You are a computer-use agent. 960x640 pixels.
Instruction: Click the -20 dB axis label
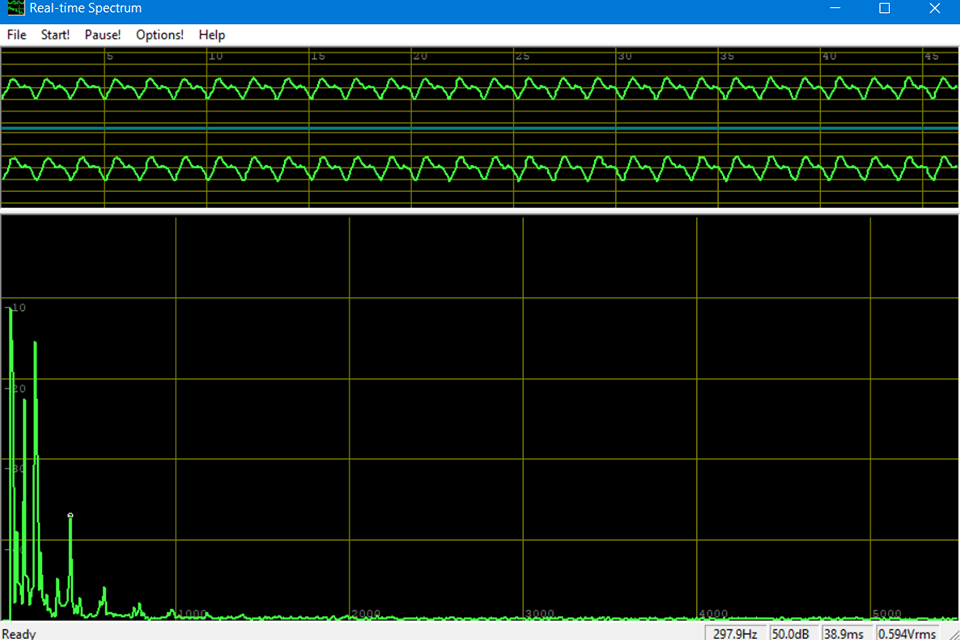point(17,389)
